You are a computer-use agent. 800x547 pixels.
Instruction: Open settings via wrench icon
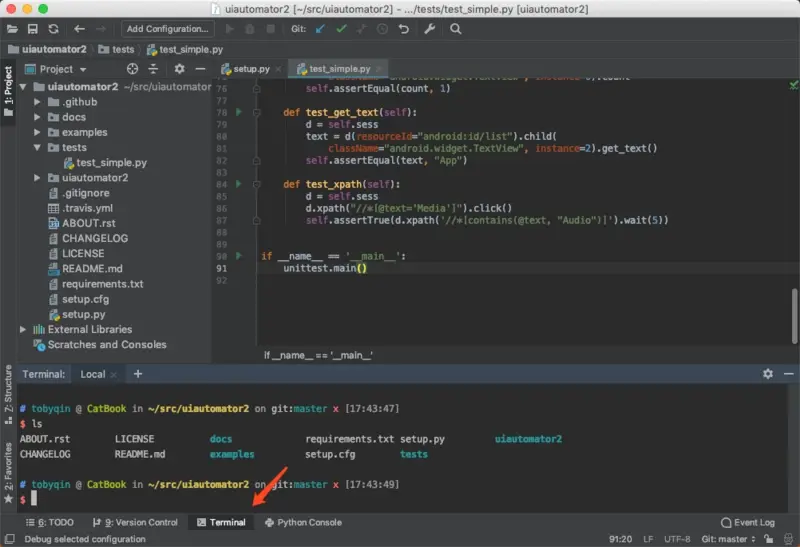click(x=430, y=29)
